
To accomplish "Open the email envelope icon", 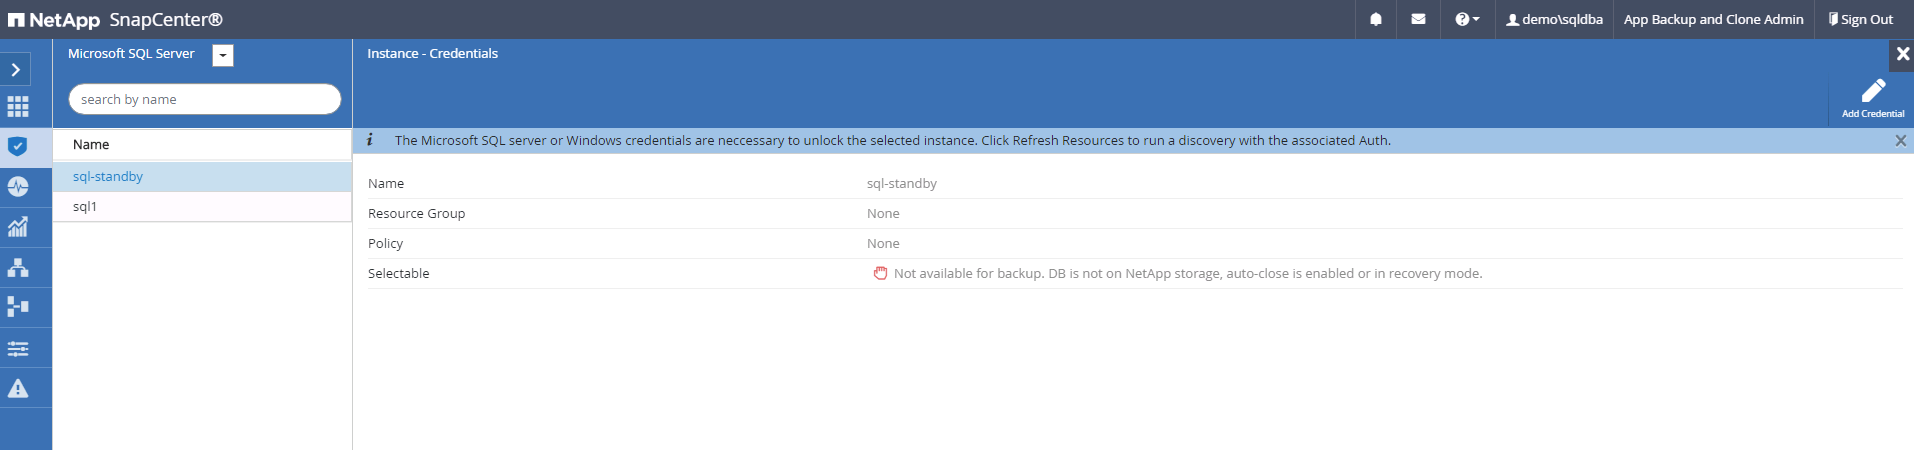I will pyautogui.click(x=1418, y=19).
